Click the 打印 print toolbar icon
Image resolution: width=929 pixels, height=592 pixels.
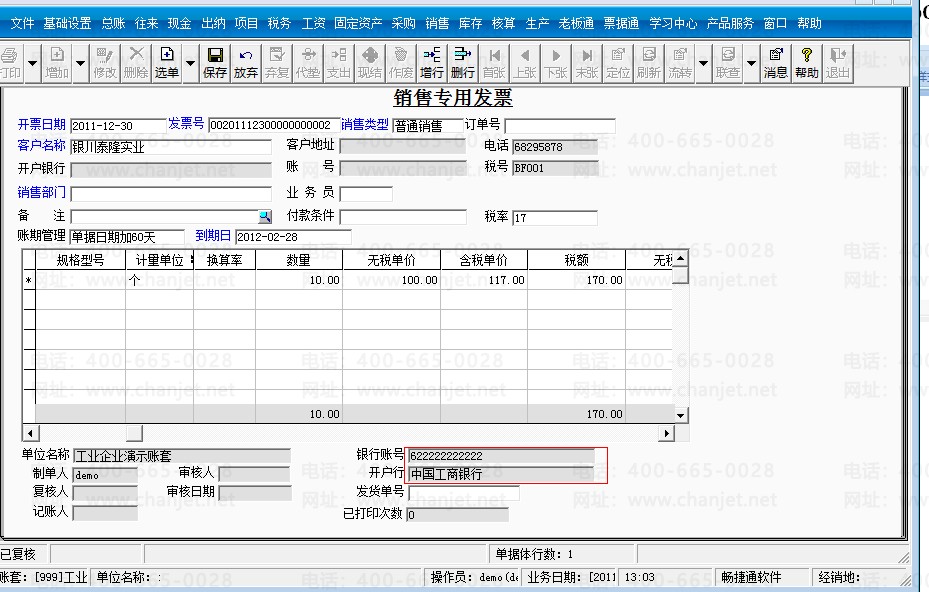pyautogui.click(x=11, y=63)
